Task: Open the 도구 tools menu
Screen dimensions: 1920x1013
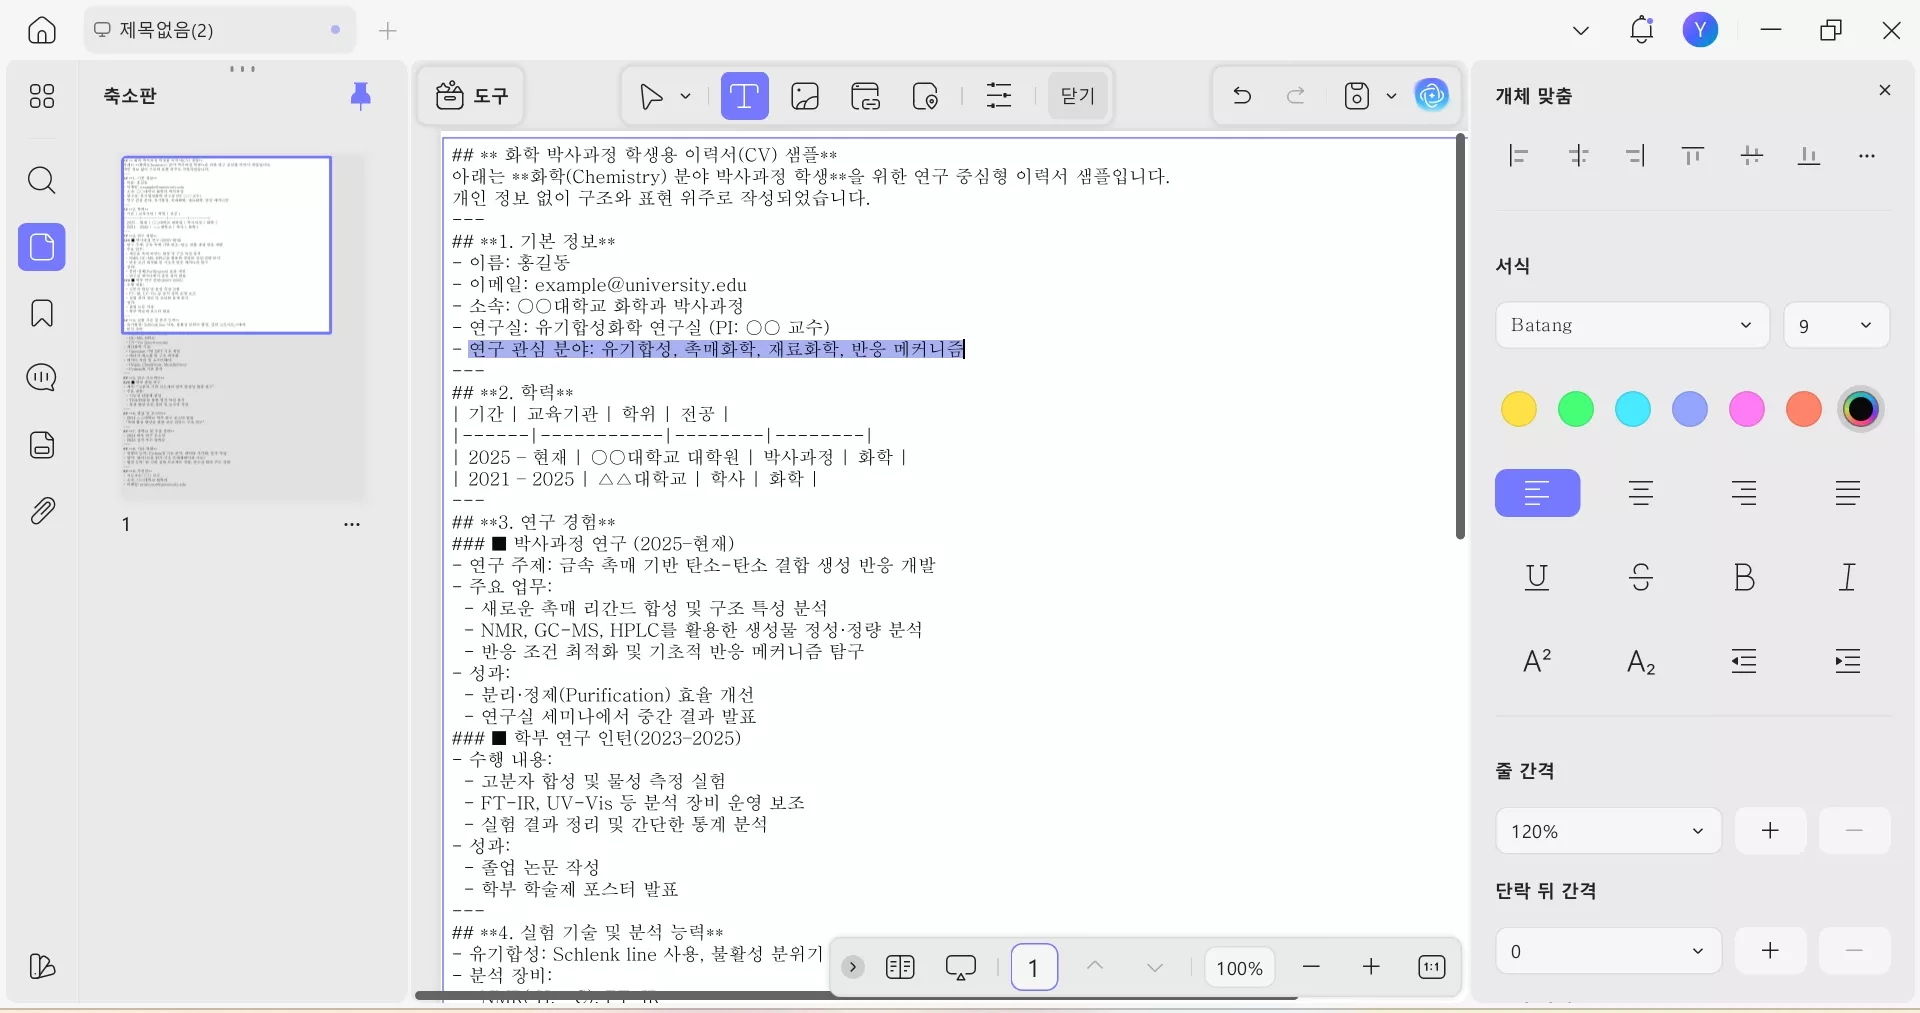Action: pos(471,96)
